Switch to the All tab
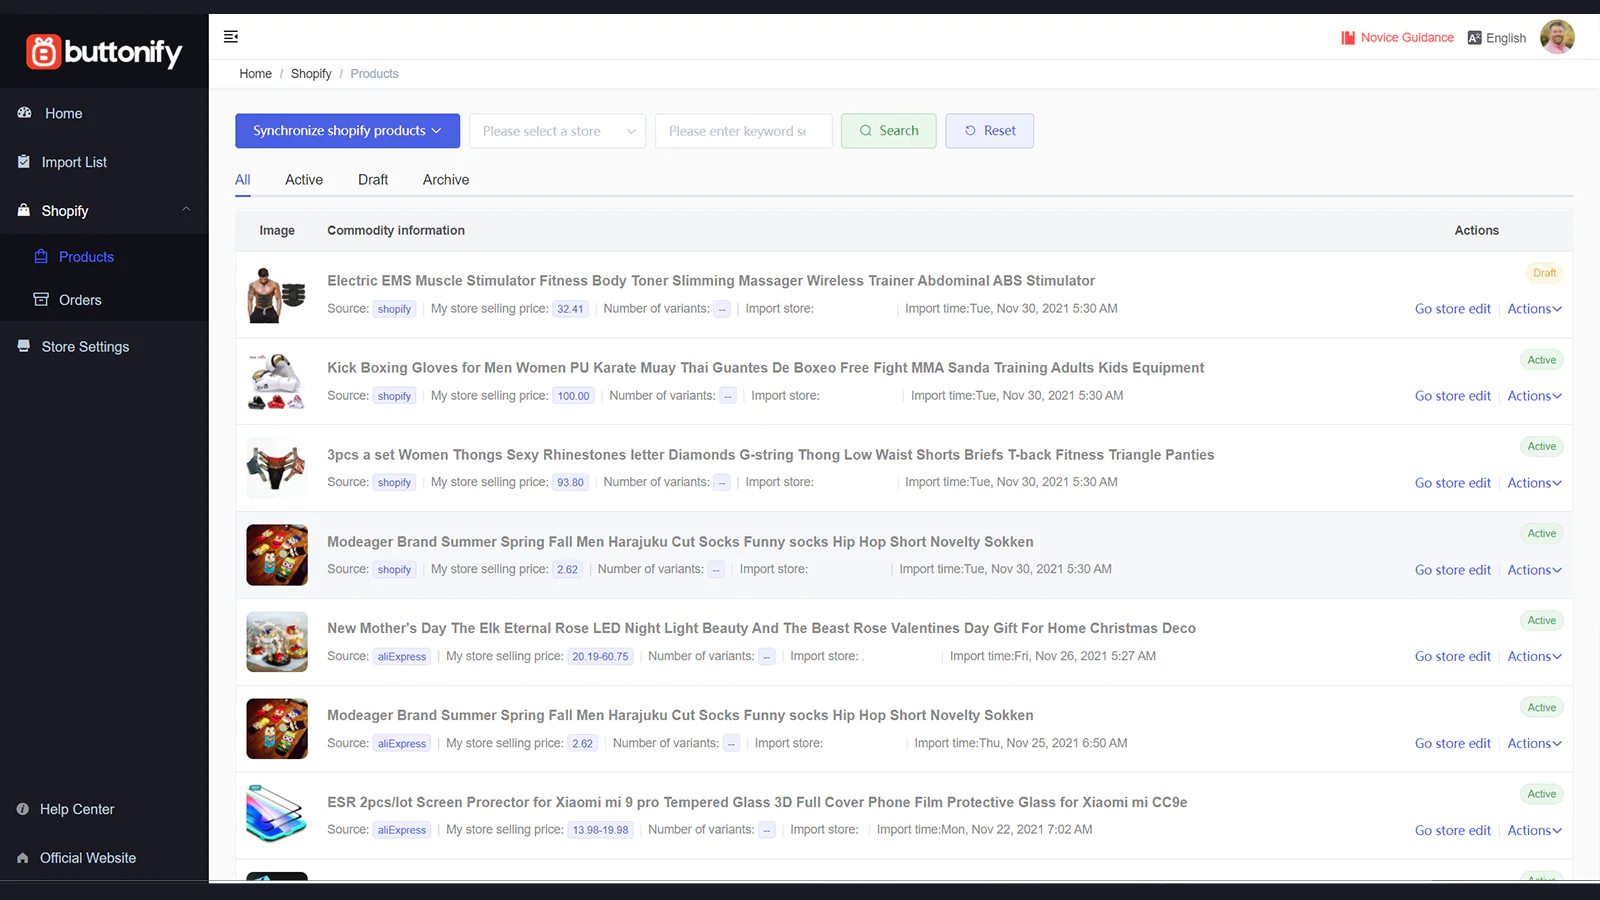This screenshot has height=900, width=1600. pos(243,180)
